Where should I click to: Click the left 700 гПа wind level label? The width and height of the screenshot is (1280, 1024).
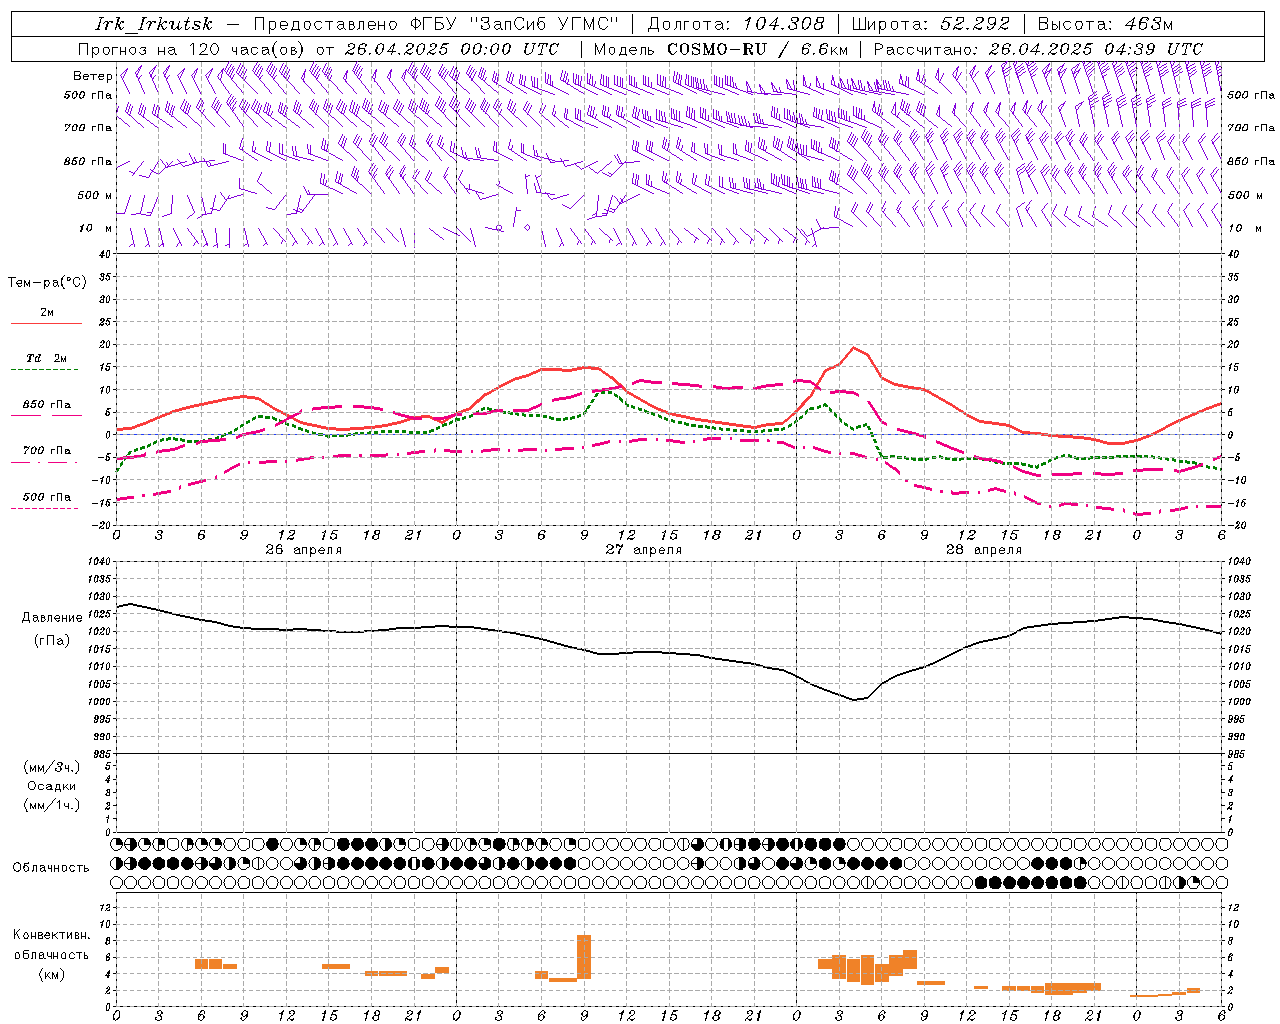pos(87,128)
